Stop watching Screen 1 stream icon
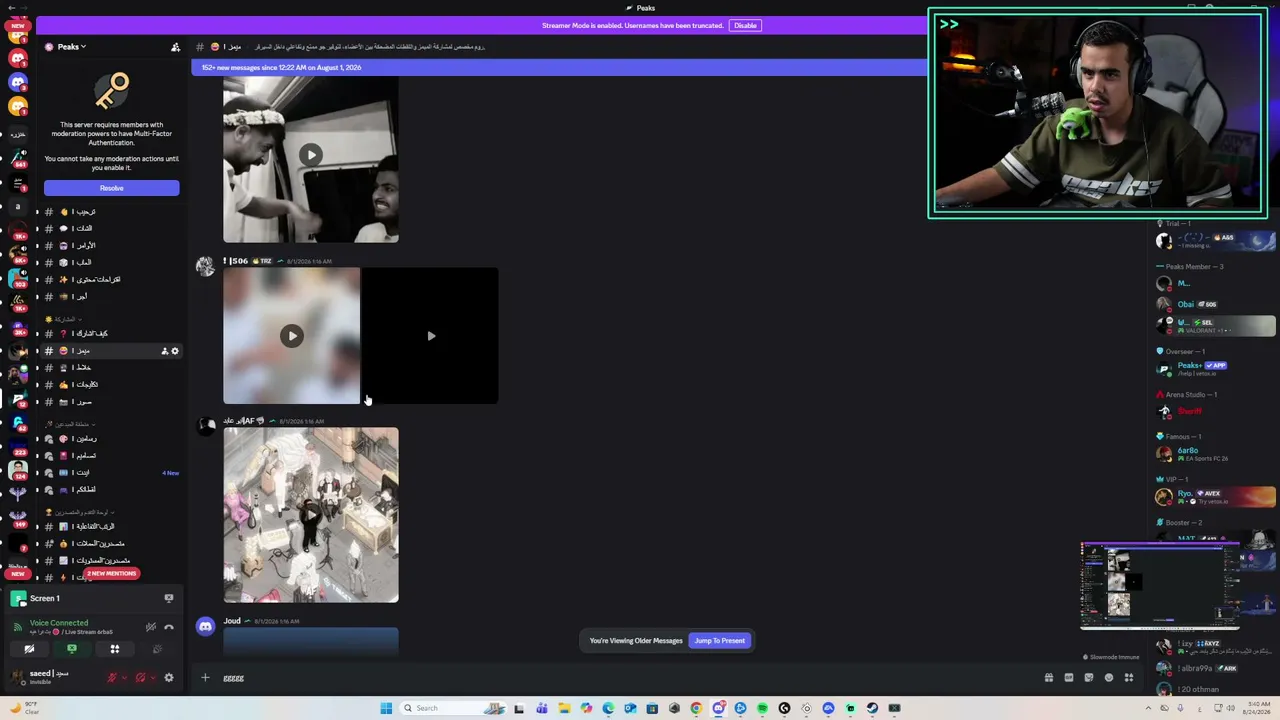 tap(169, 598)
